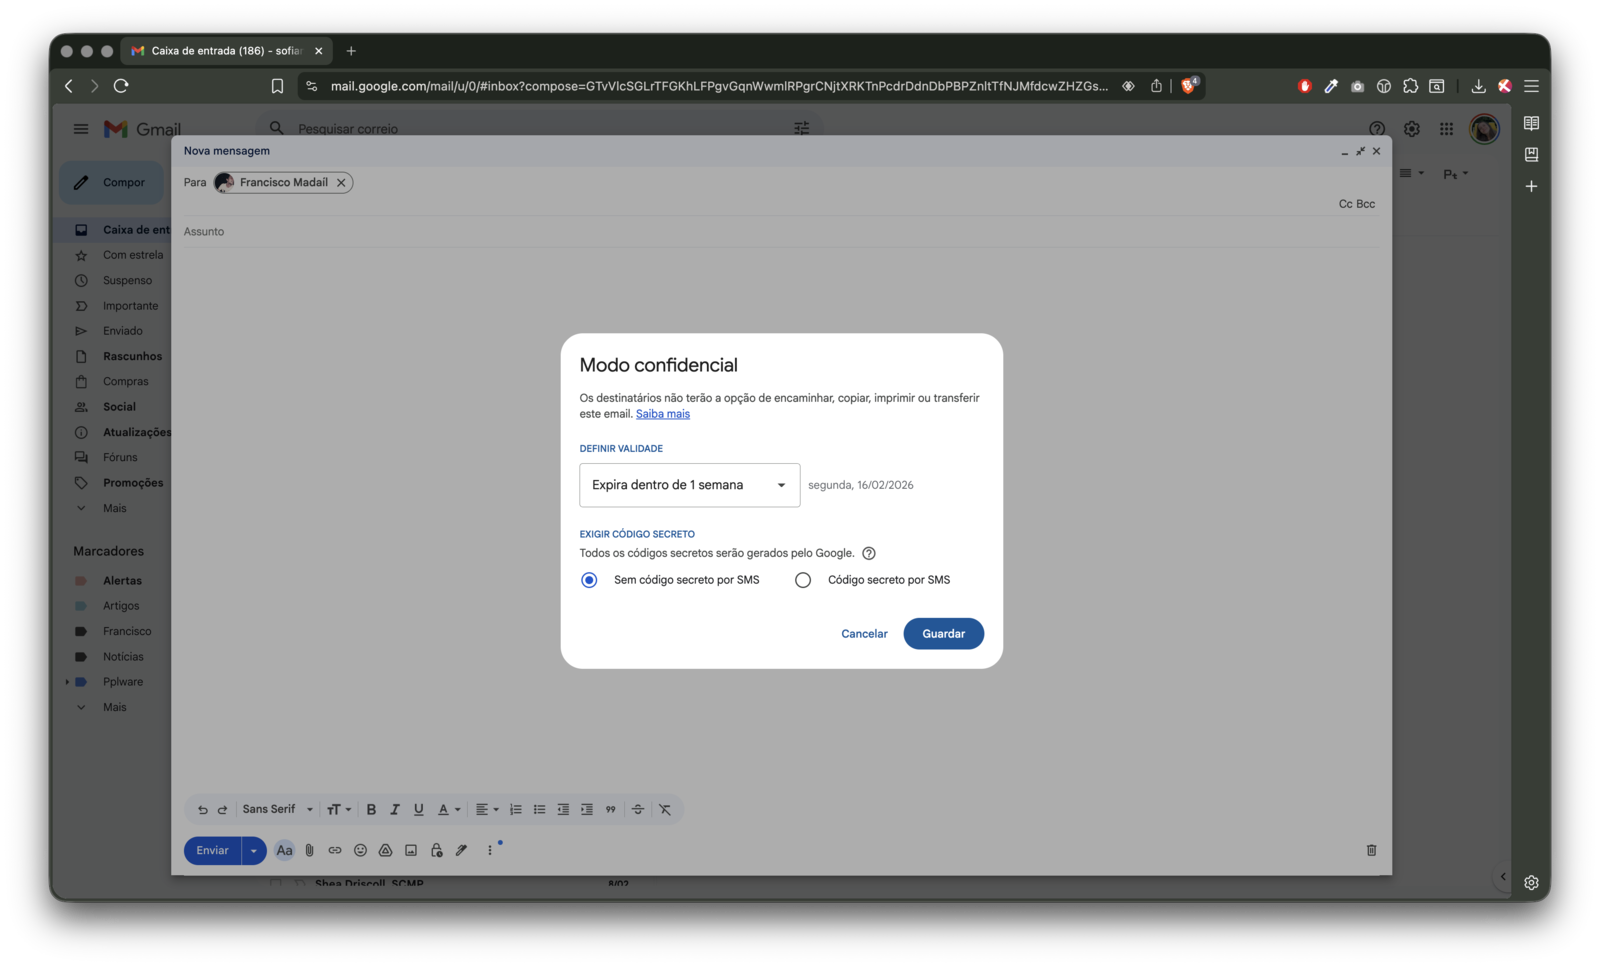1600x967 pixels.
Task: Toggle formatting options 'Aa' button
Action: pos(284,850)
